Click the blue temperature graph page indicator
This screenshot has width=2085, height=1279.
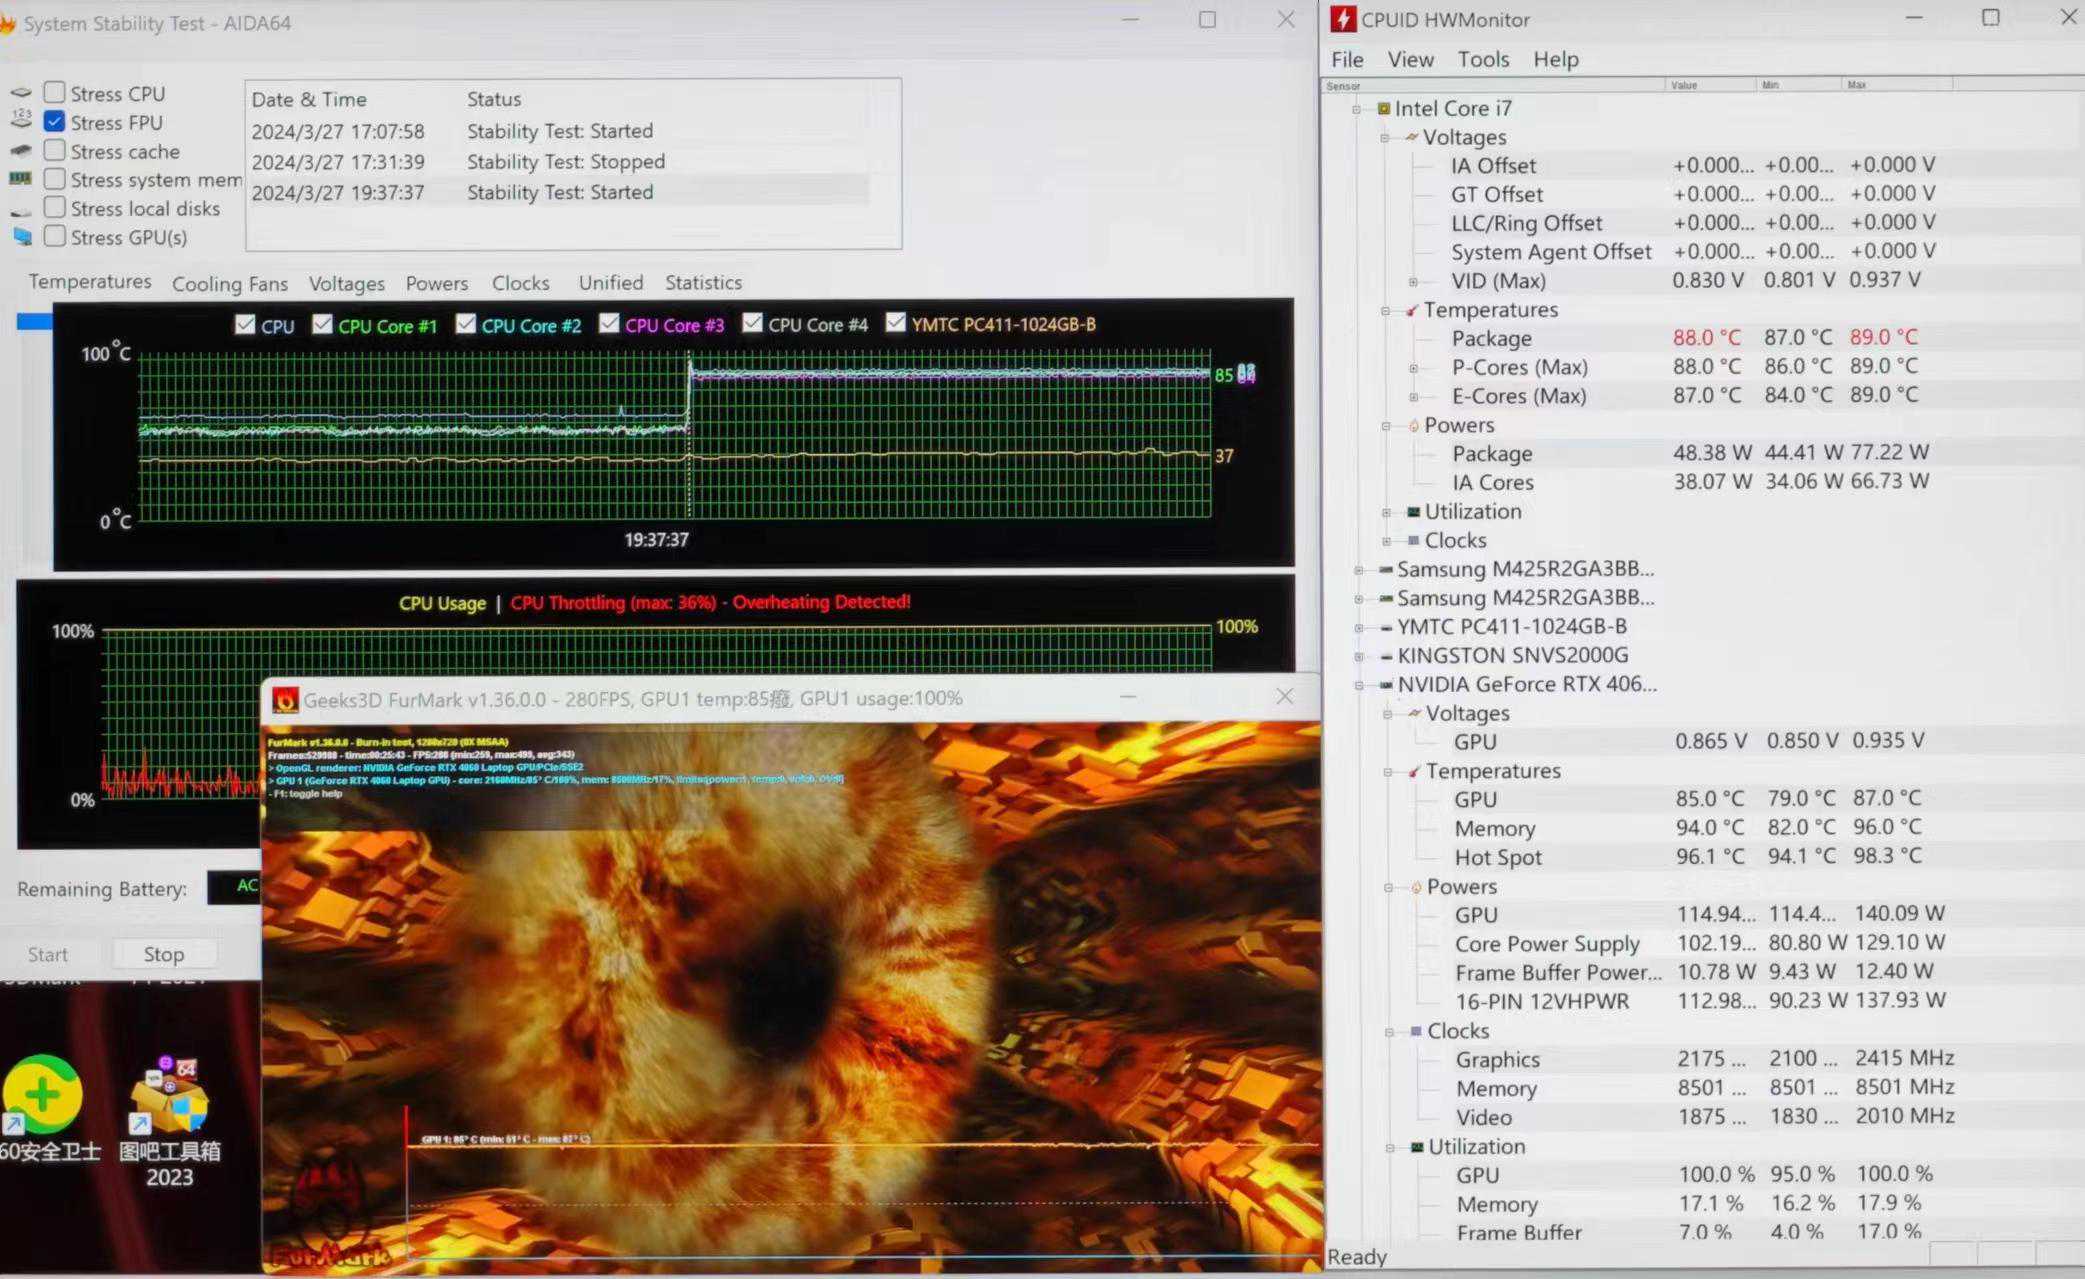pos(34,322)
